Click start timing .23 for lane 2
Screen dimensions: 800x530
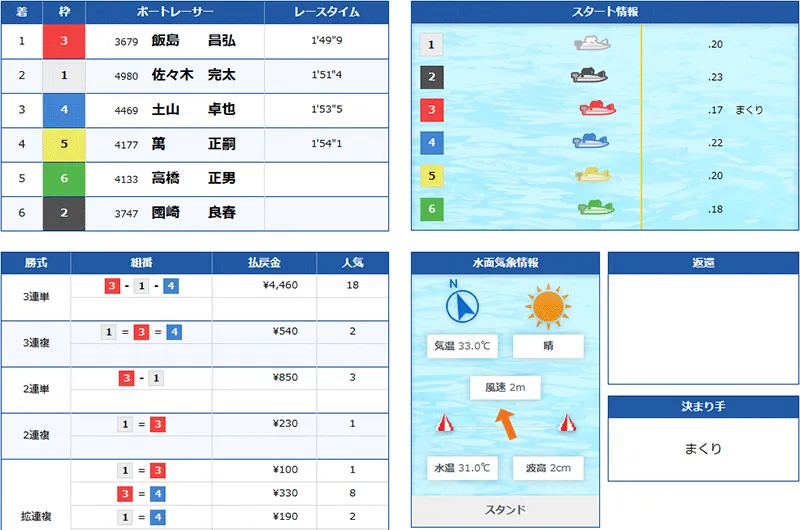click(715, 78)
